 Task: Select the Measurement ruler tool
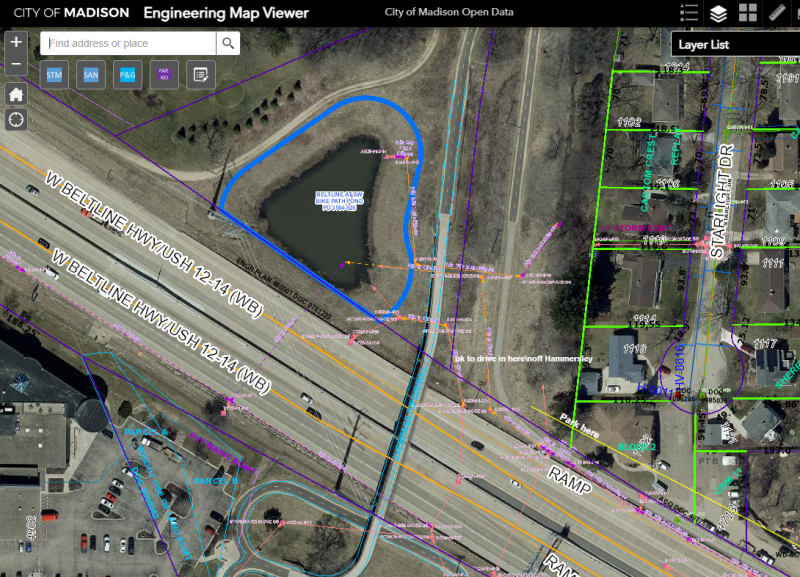point(778,13)
